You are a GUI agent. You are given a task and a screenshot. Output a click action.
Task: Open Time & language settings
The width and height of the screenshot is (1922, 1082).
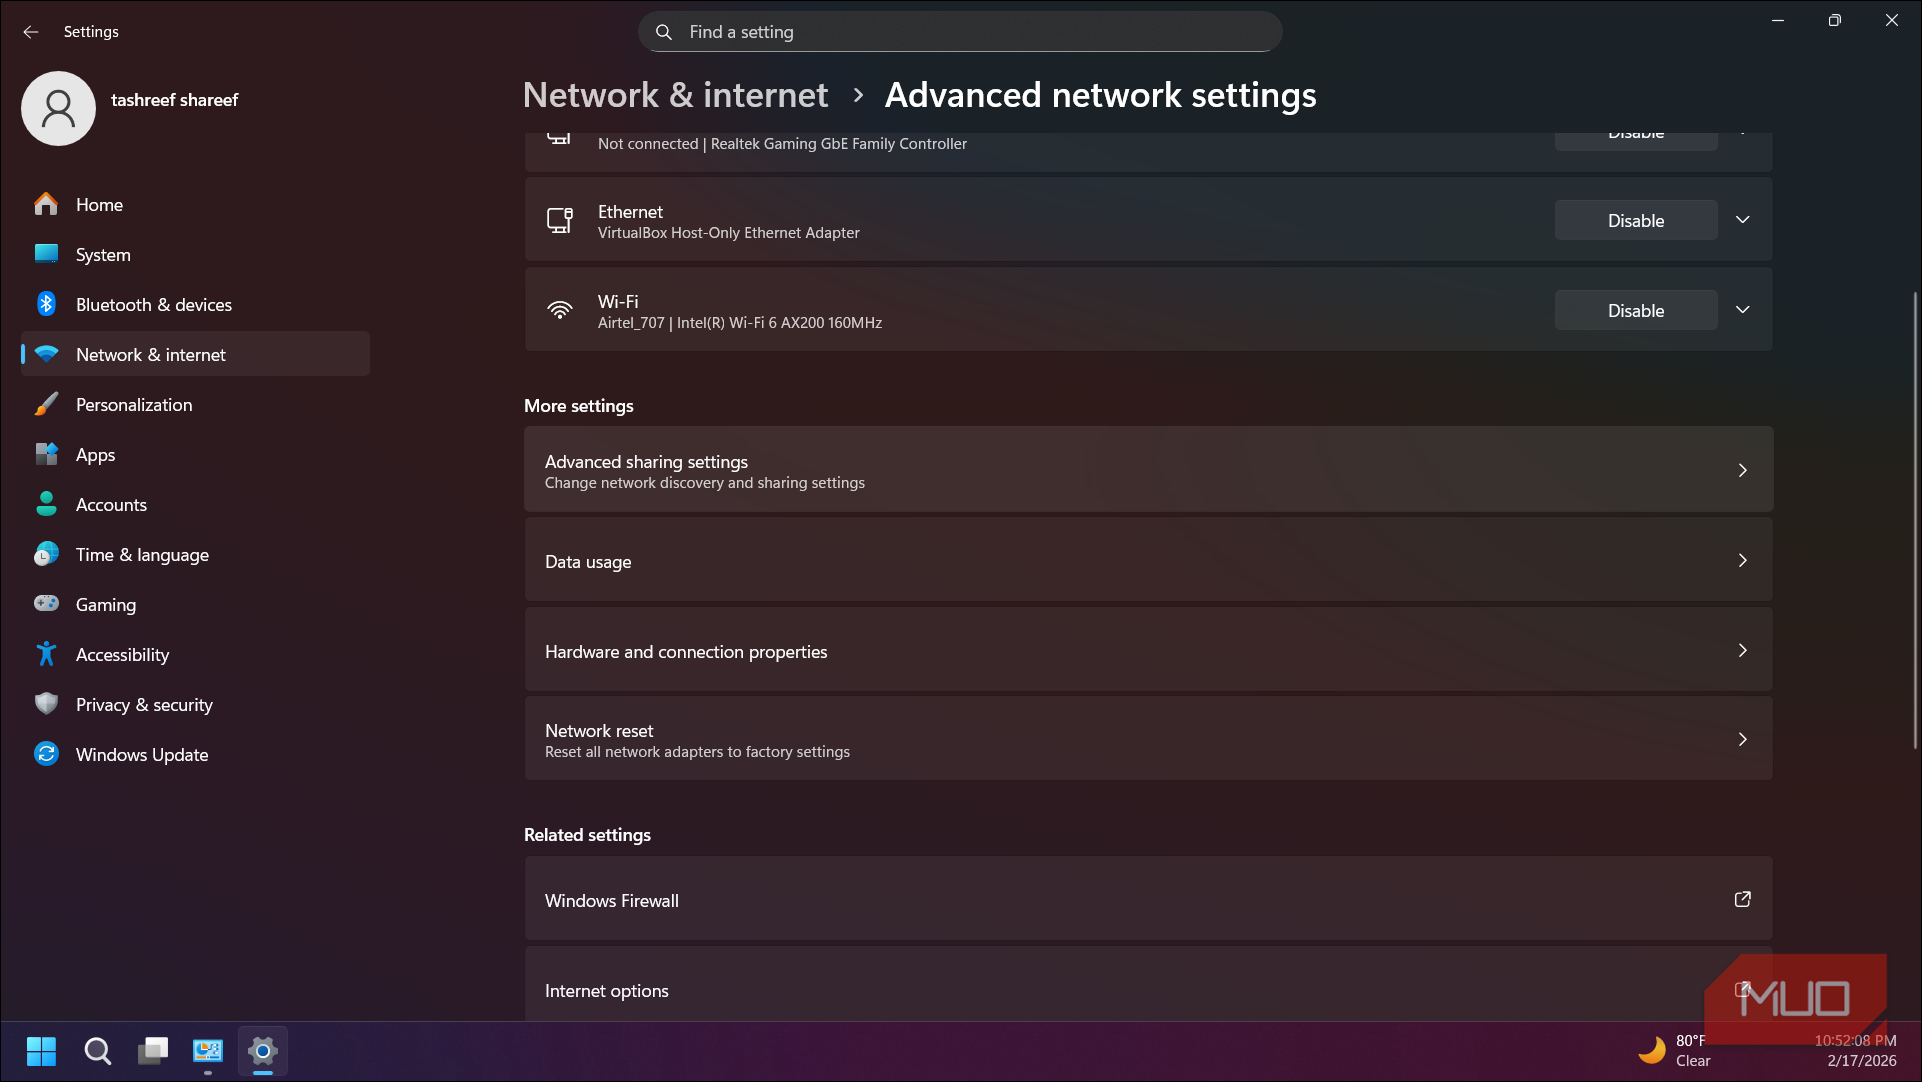click(195, 554)
